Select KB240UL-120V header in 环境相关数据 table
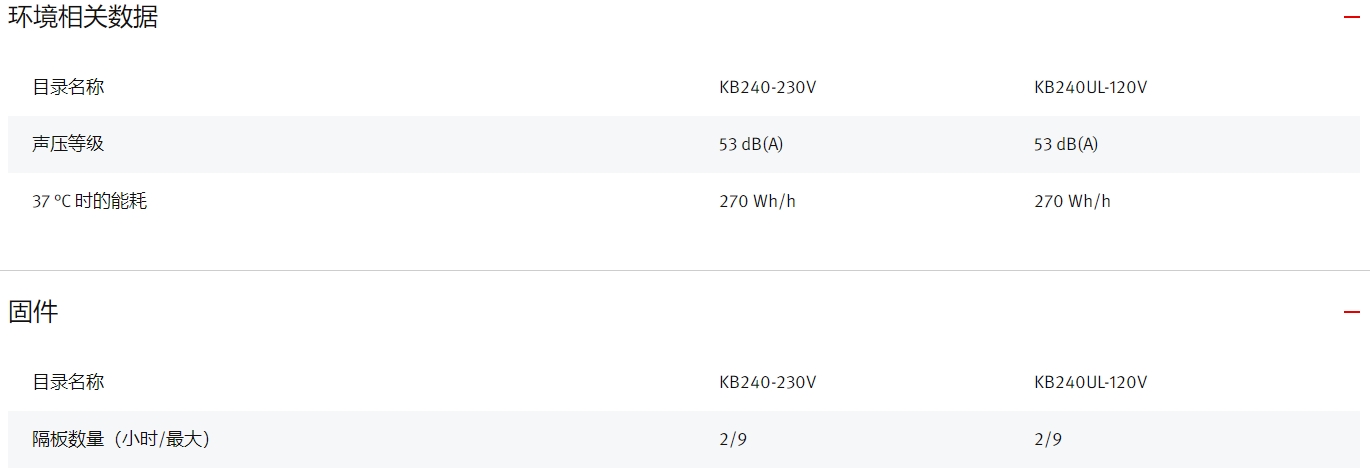The image size is (1370, 473). pyautogui.click(x=1091, y=87)
